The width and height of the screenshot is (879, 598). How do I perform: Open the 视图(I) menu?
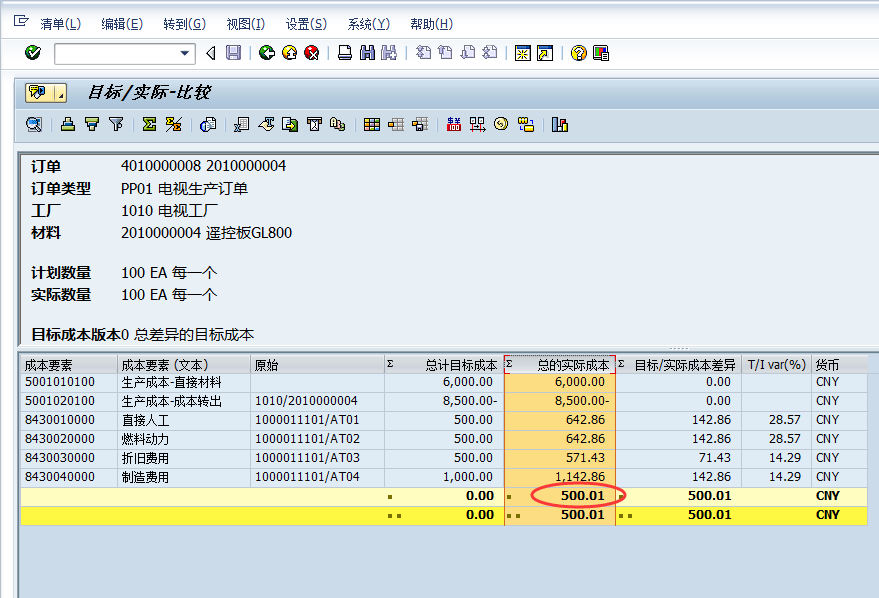point(246,24)
